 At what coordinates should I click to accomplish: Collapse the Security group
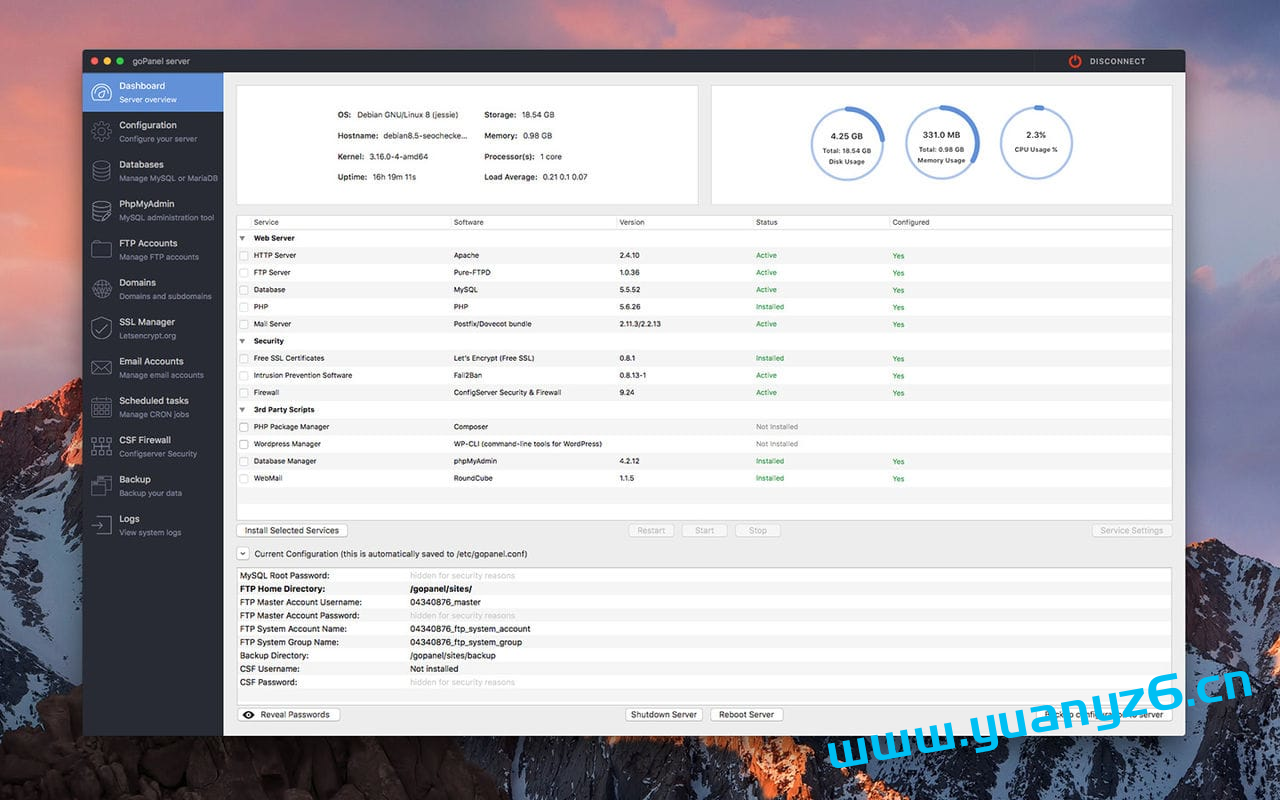pyautogui.click(x=242, y=341)
